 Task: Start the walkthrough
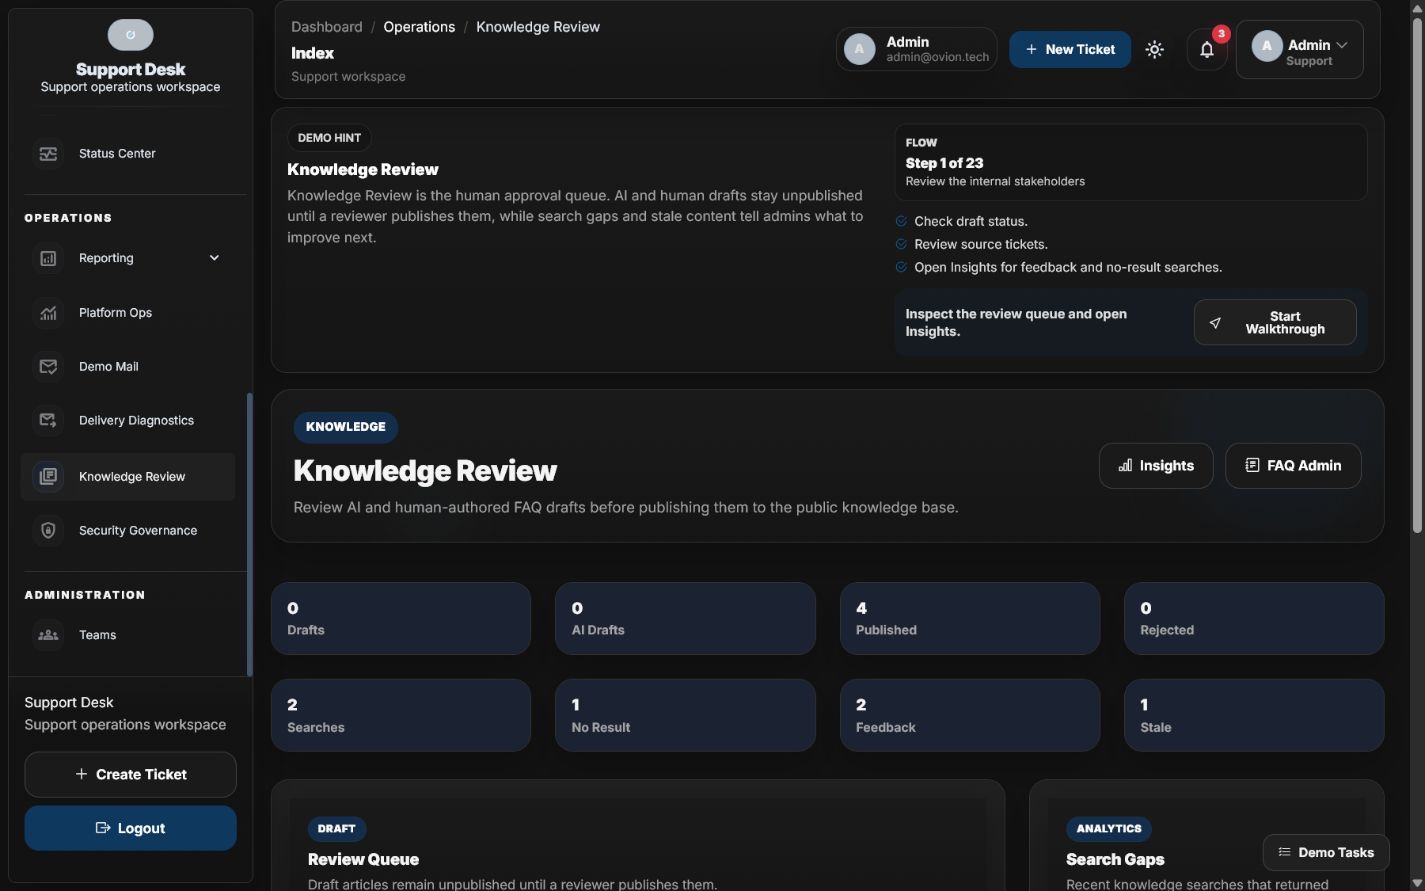[1275, 323]
